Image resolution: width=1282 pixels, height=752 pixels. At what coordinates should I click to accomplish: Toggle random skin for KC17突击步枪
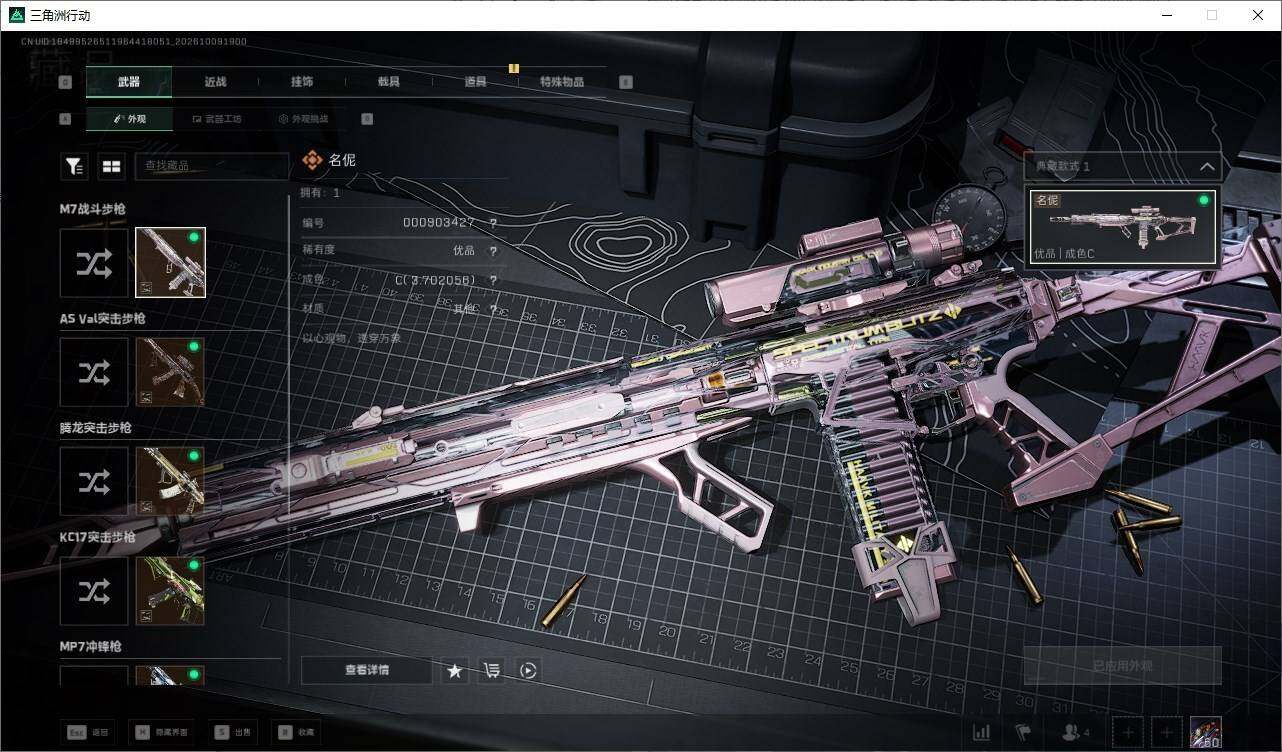[x=94, y=591]
